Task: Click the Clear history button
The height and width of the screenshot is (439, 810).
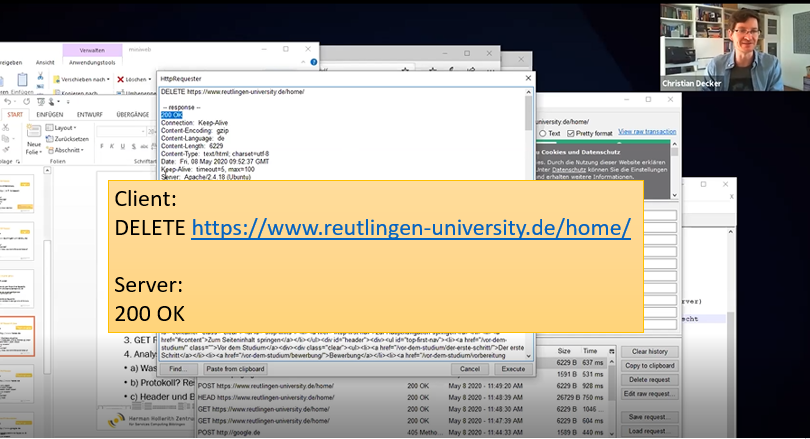Action: pyautogui.click(x=650, y=351)
